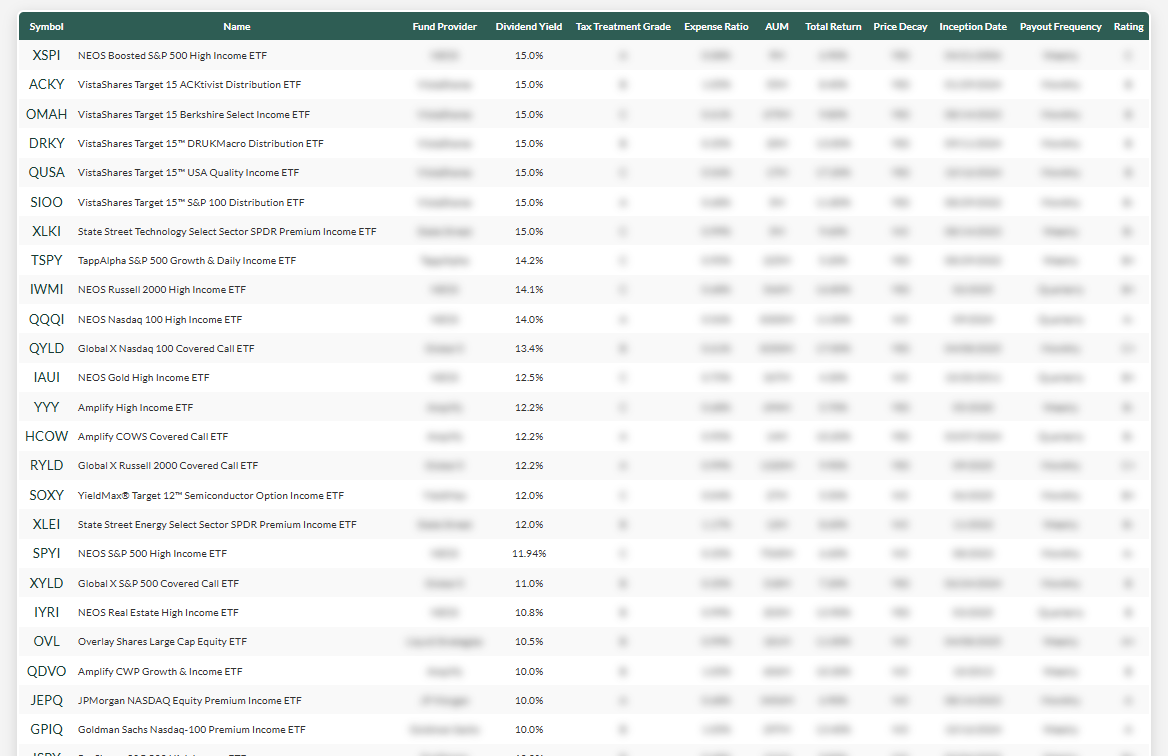Click TappAlpha S&P 500 Growth & Daily Income ETF
The height and width of the screenshot is (756, 1168).
click(187, 261)
